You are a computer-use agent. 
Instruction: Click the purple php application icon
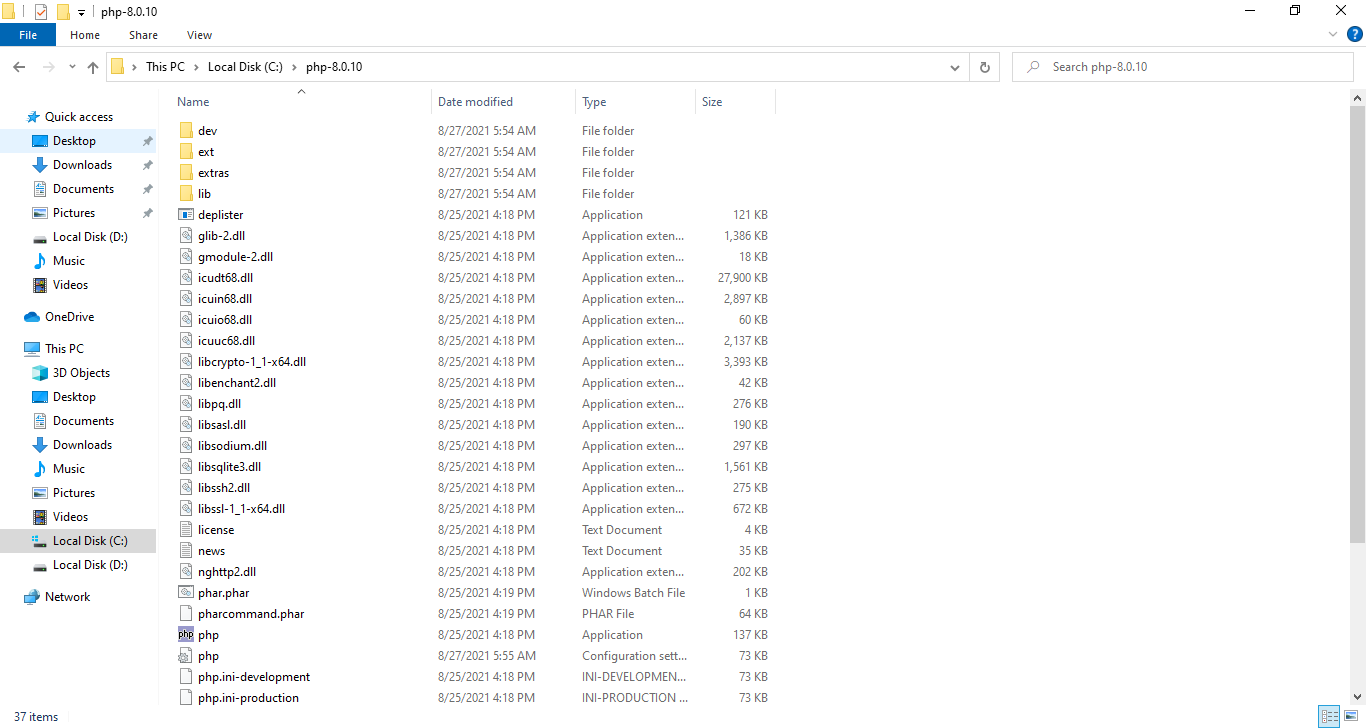(186, 635)
